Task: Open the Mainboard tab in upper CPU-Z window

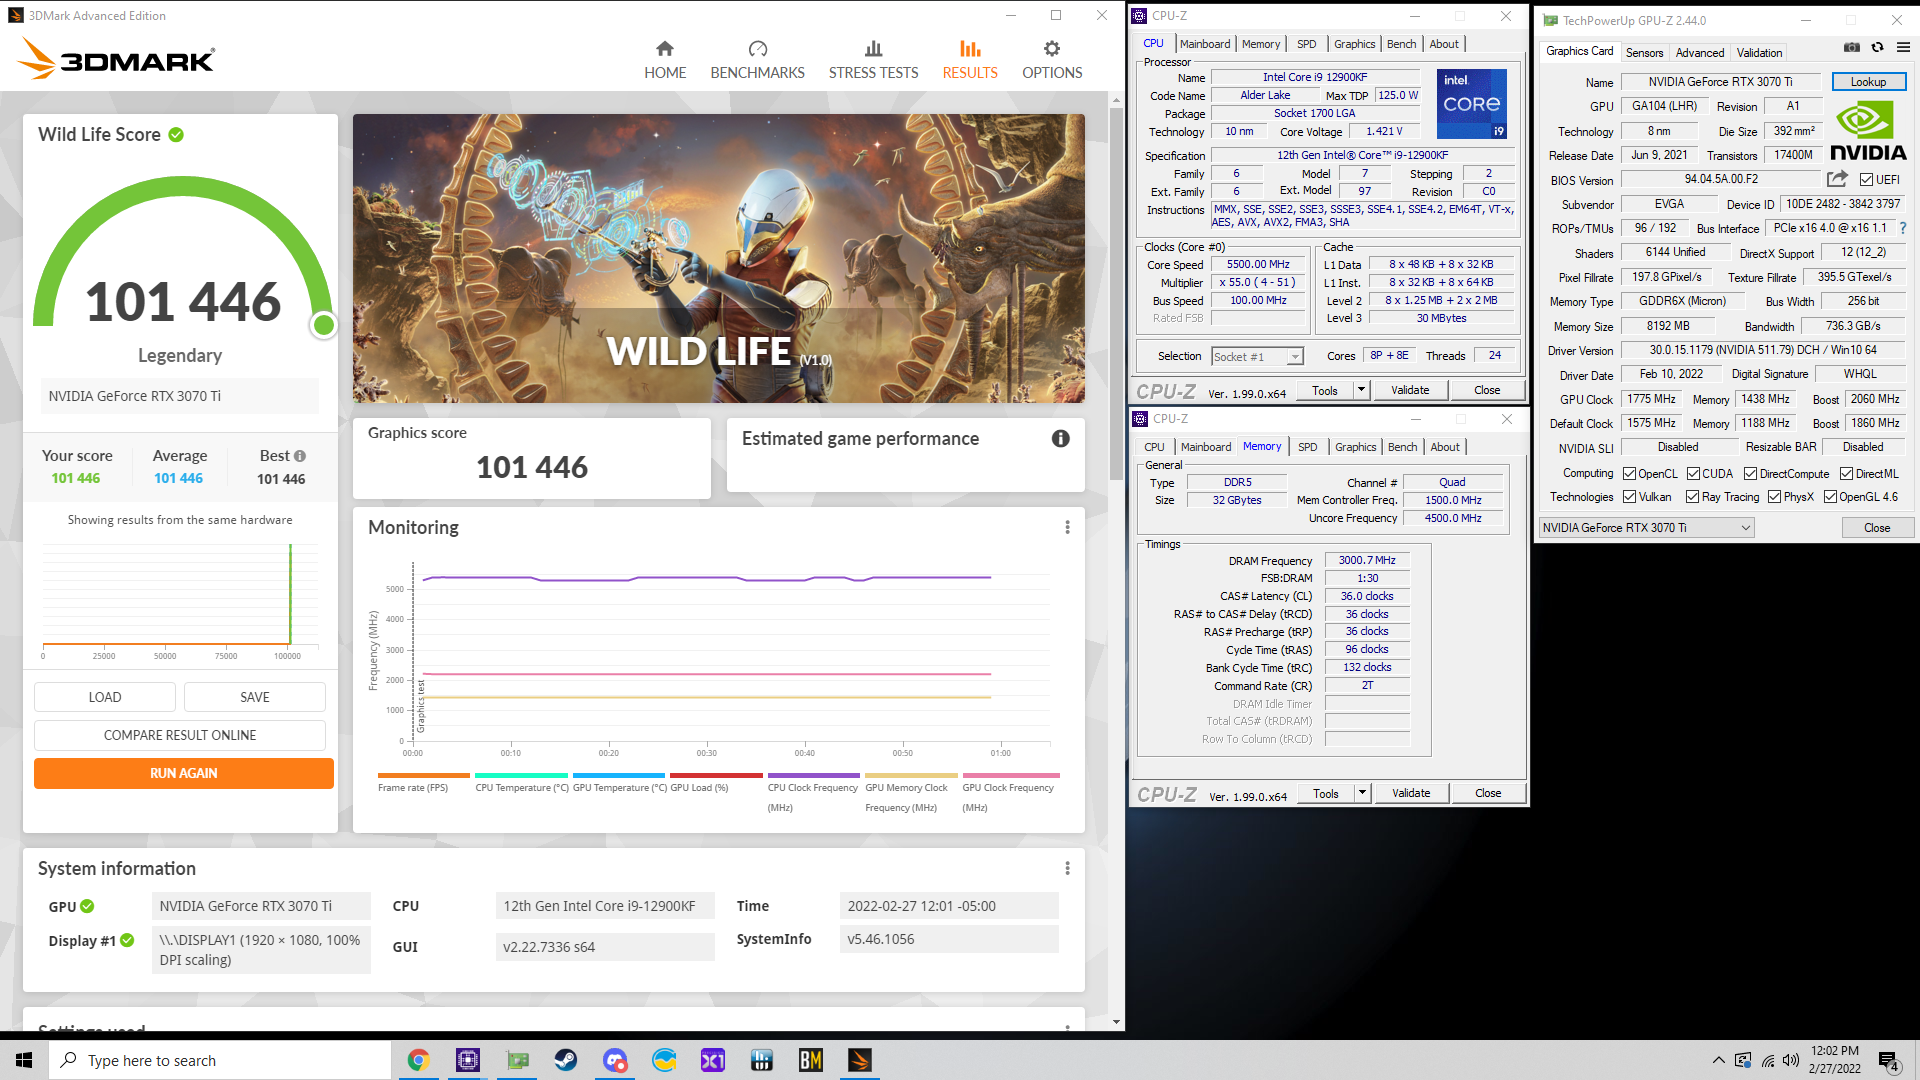Action: tap(1205, 44)
